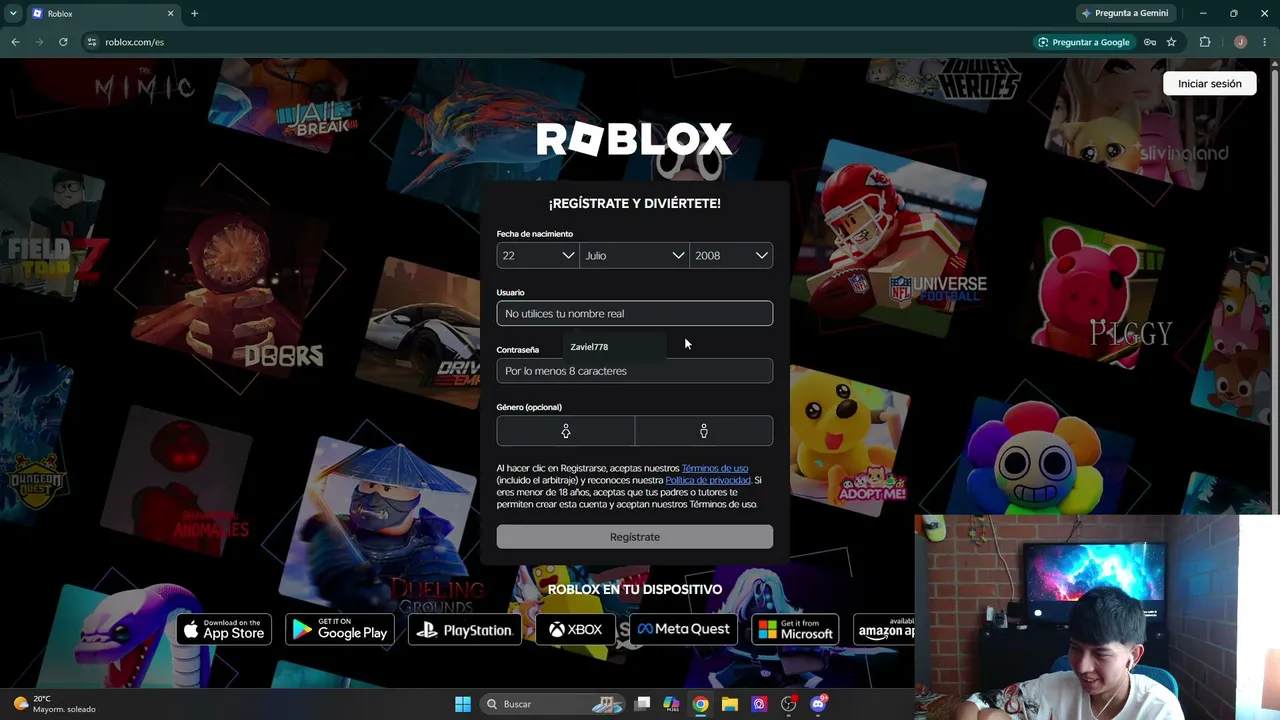Open the purple headset app on taskbar

coord(759,704)
